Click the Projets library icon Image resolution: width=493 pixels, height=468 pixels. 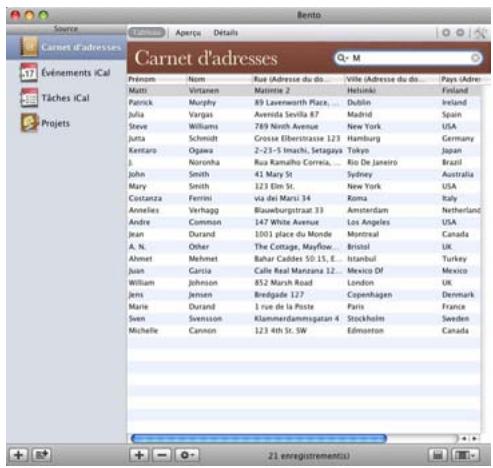[x=29, y=123]
